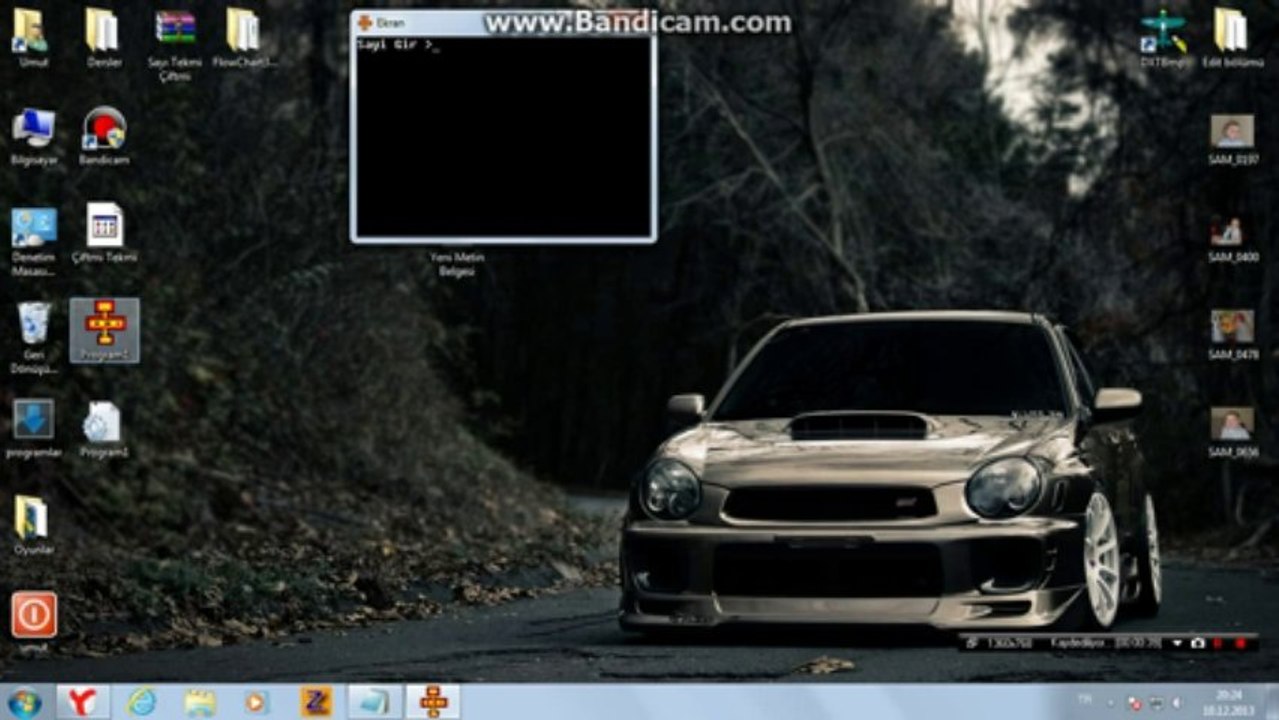
Task: Open the SAM_0656 image thumbnail
Action: (x=1232, y=432)
